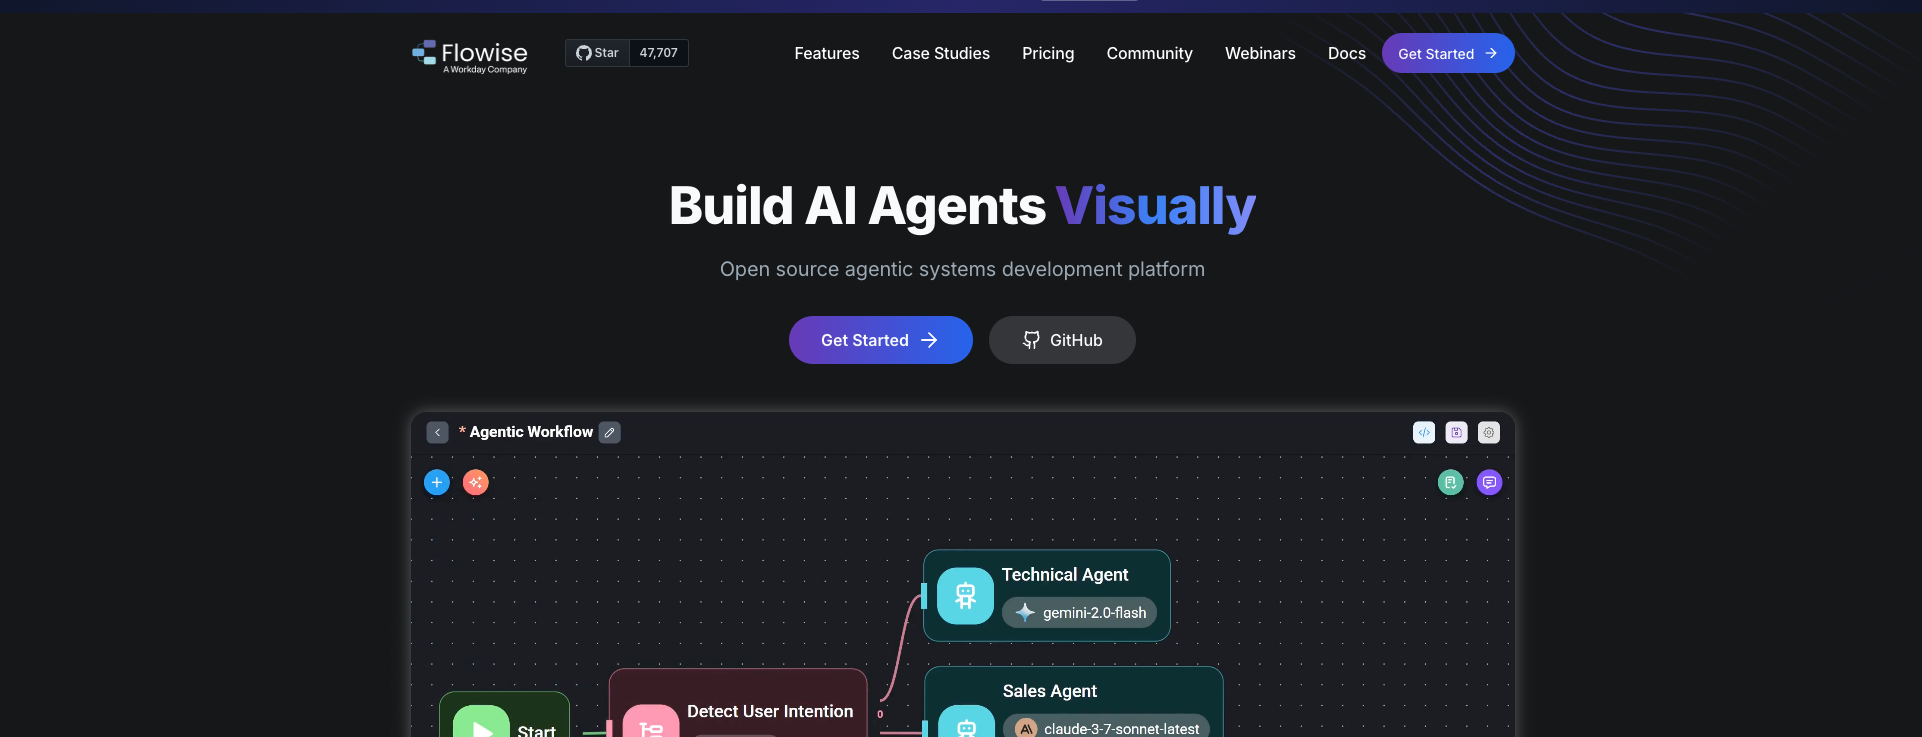The width and height of the screenshot is (1922, 737).
Task: Go to Case Studies
Action: click(941, 53)
